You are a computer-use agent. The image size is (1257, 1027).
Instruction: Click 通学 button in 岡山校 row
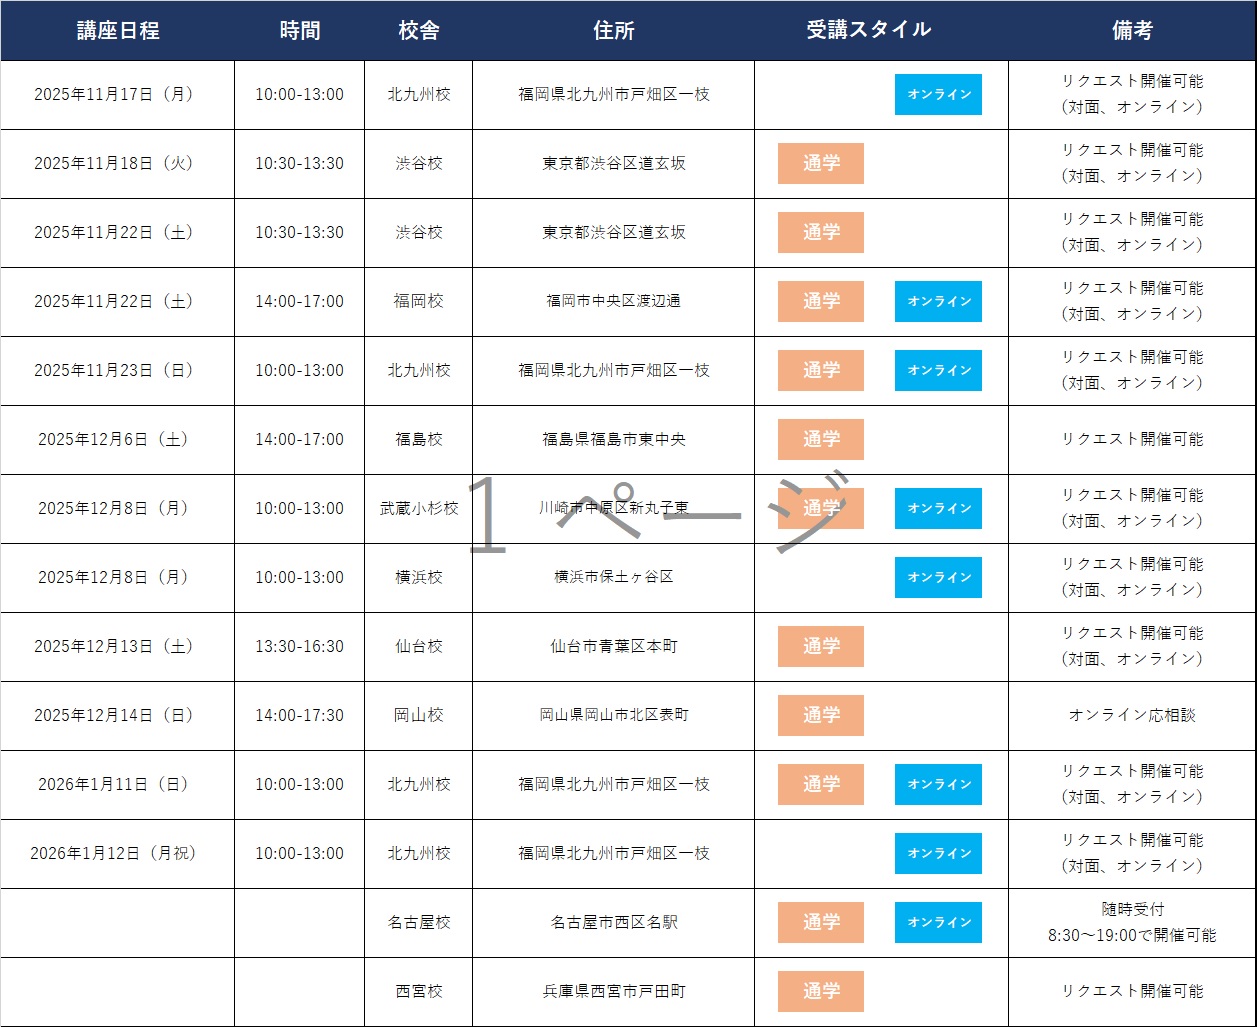[x=821, y=716]
